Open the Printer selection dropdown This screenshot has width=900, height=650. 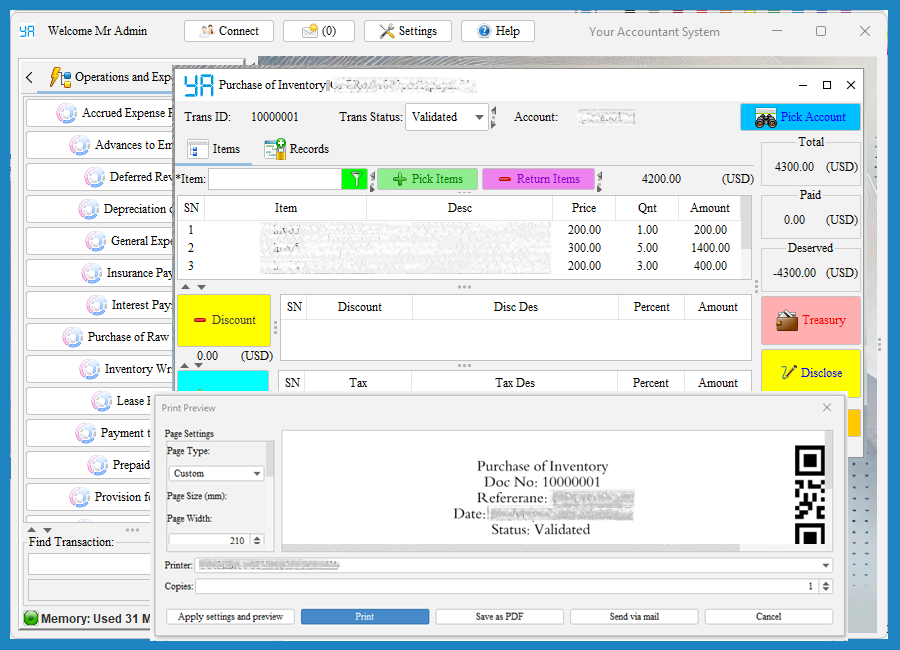tap(514, 566)
